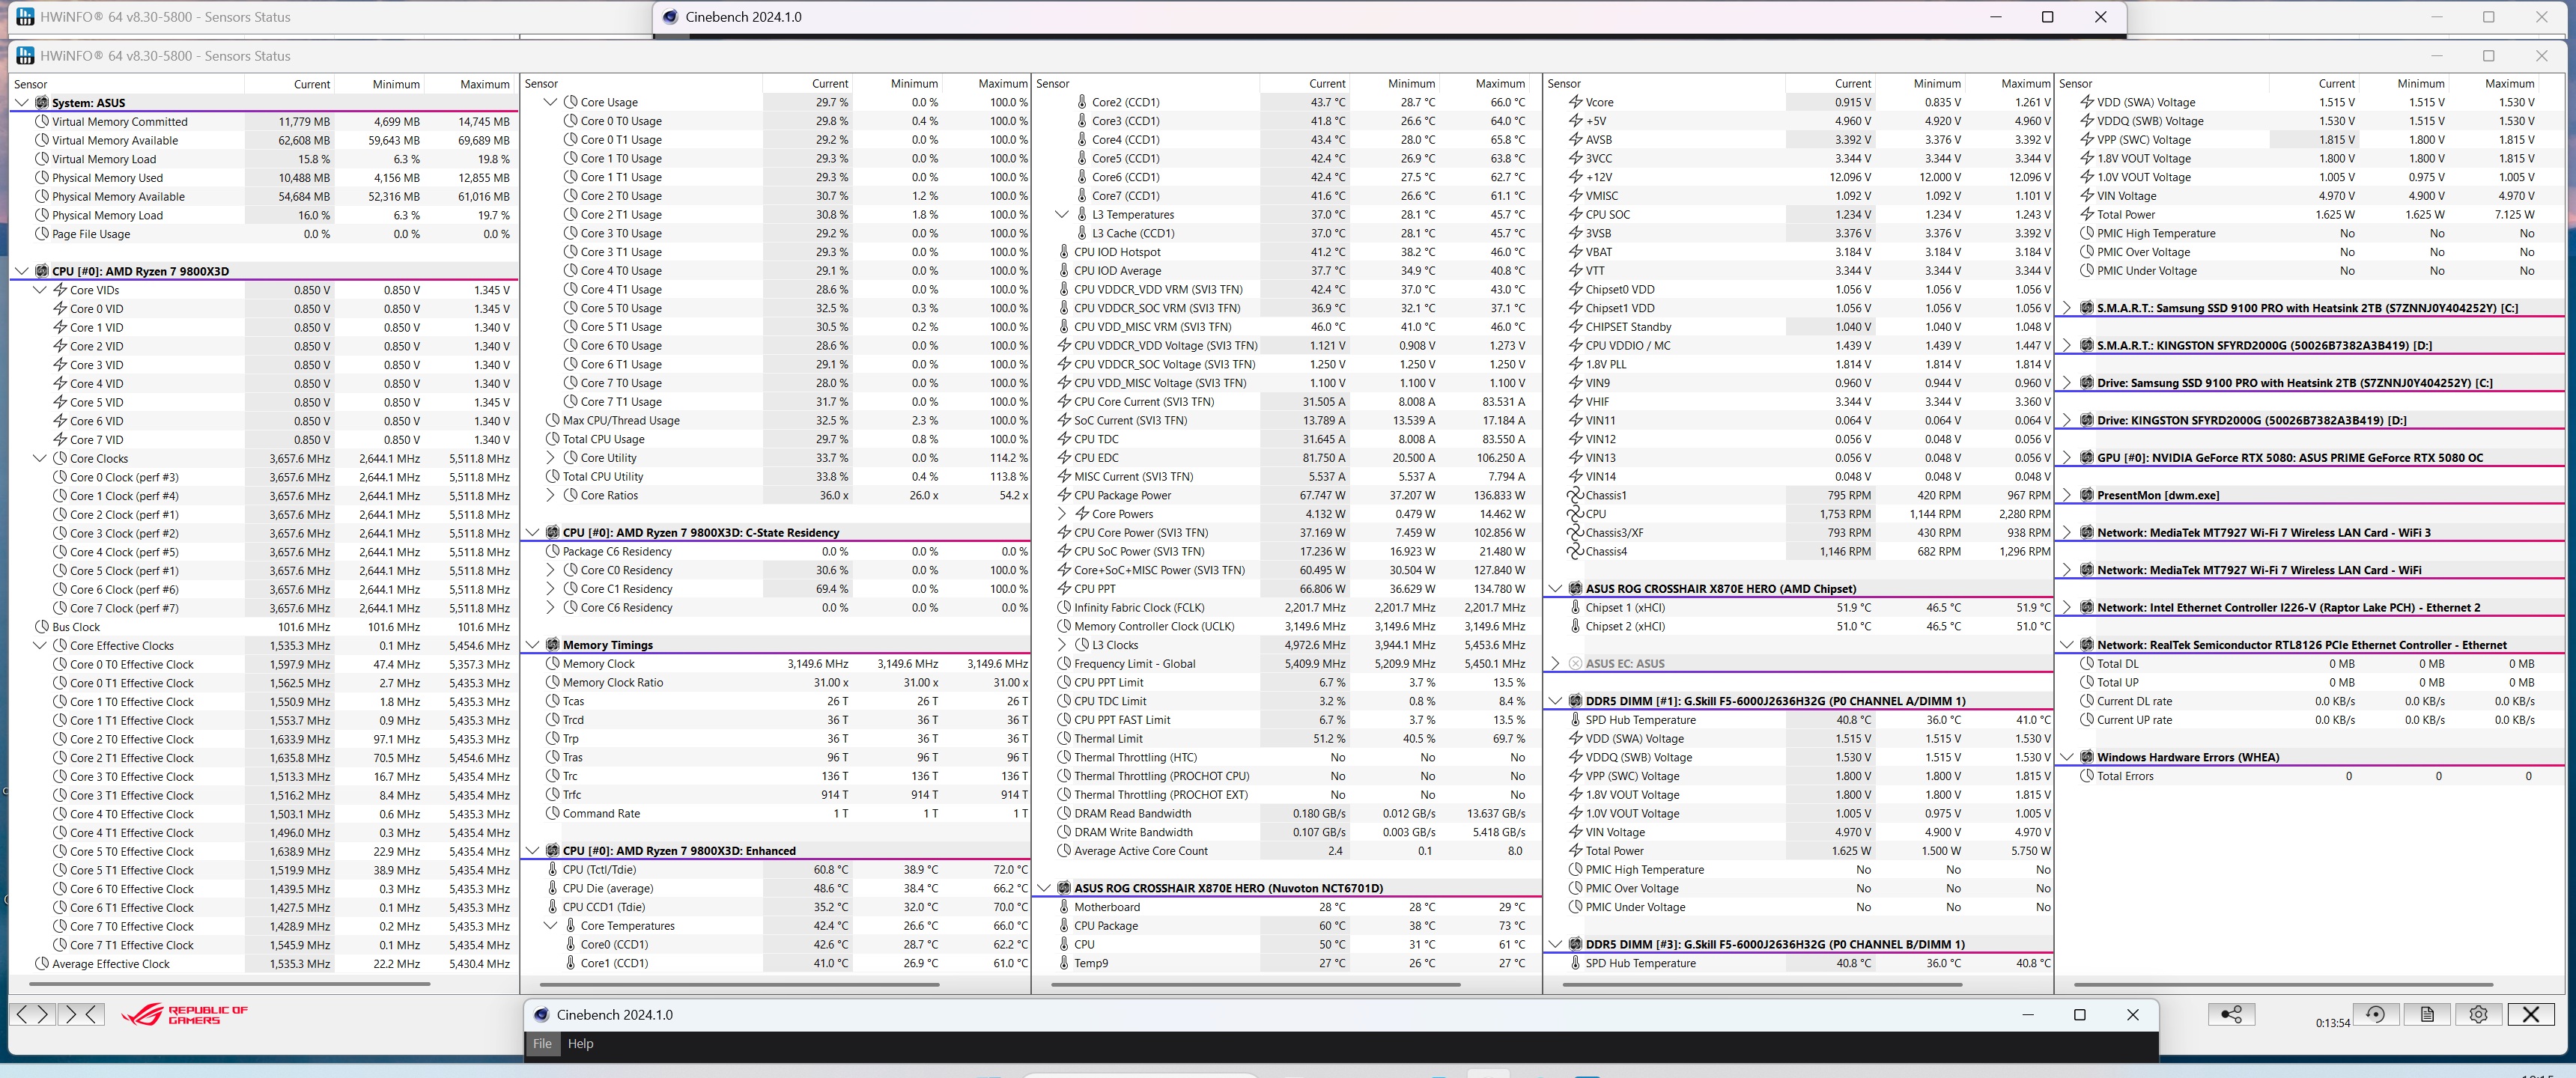Image resolution: width=2576 pixels, height=1078 pixels.
Task: Open the Cinebench Help menu
Action: pyautogui.click(x=580, y=1043)
